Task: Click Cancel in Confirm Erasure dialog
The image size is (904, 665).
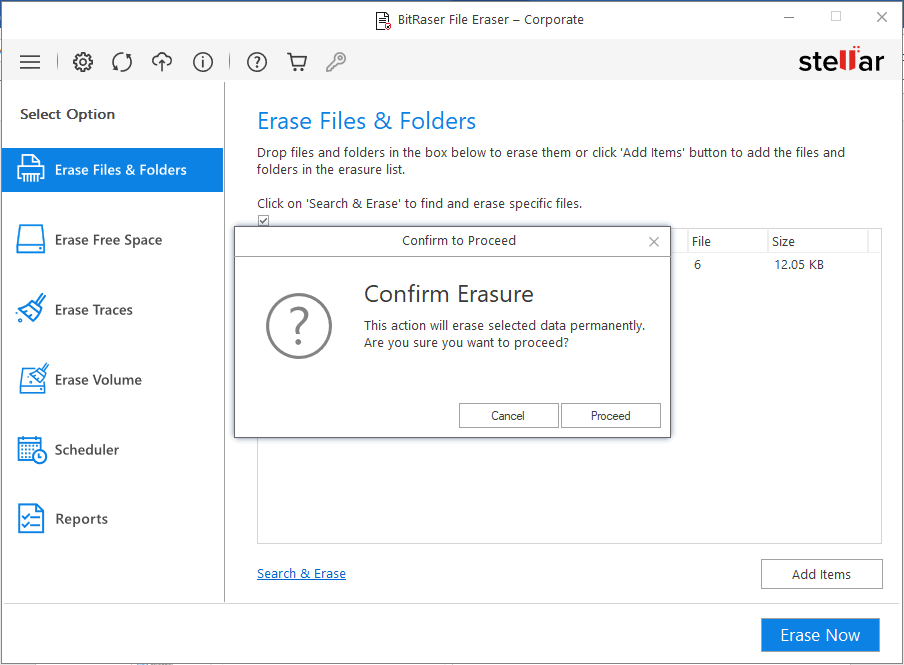Action: click(508, 416)
